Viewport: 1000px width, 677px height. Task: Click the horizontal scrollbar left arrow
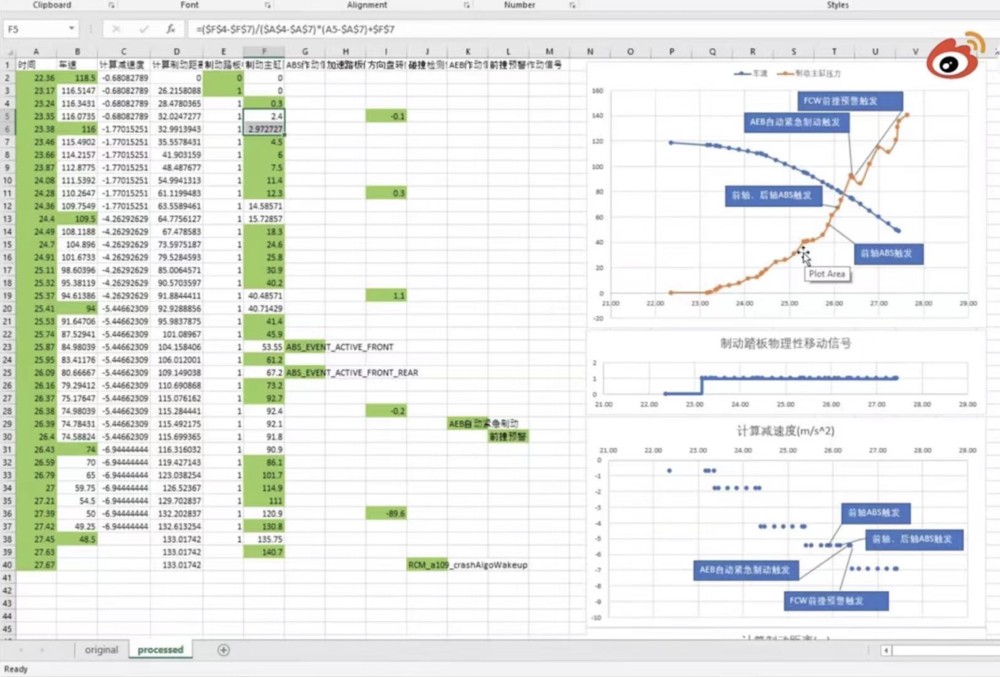[x=886, y=650]
